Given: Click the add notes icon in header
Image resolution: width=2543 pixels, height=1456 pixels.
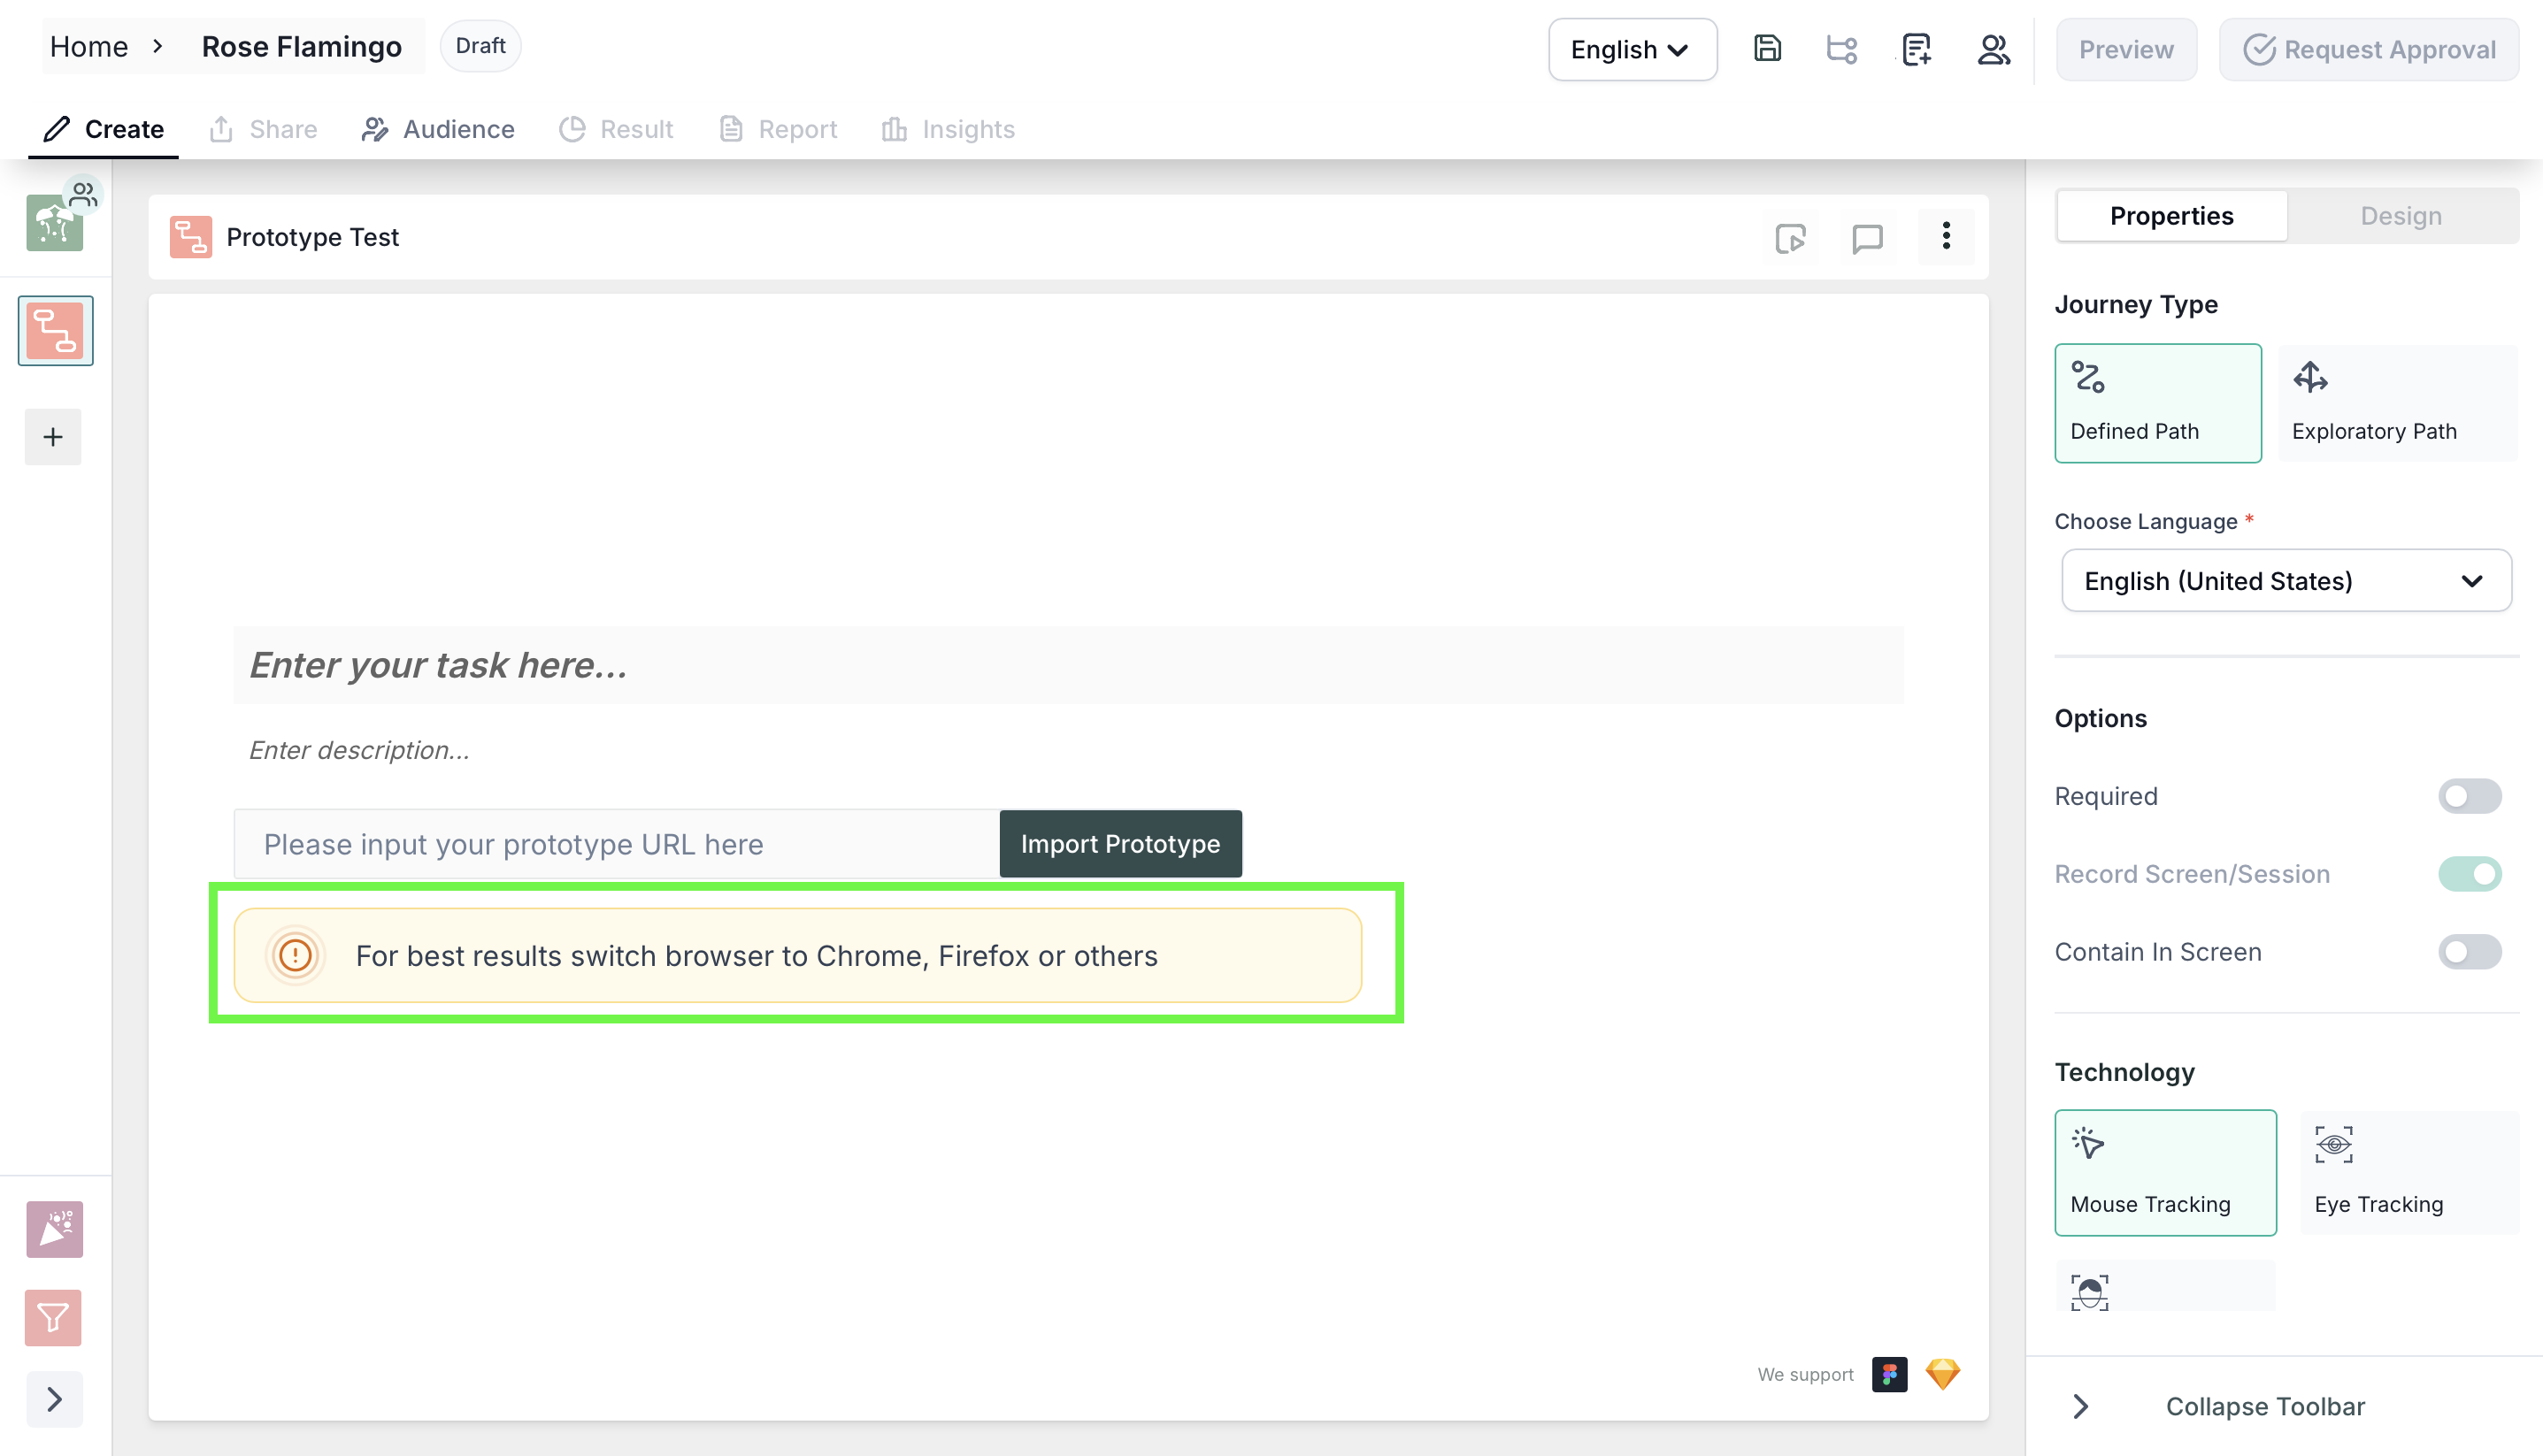Looking at the screenshot, I should tap(1916, 48).
